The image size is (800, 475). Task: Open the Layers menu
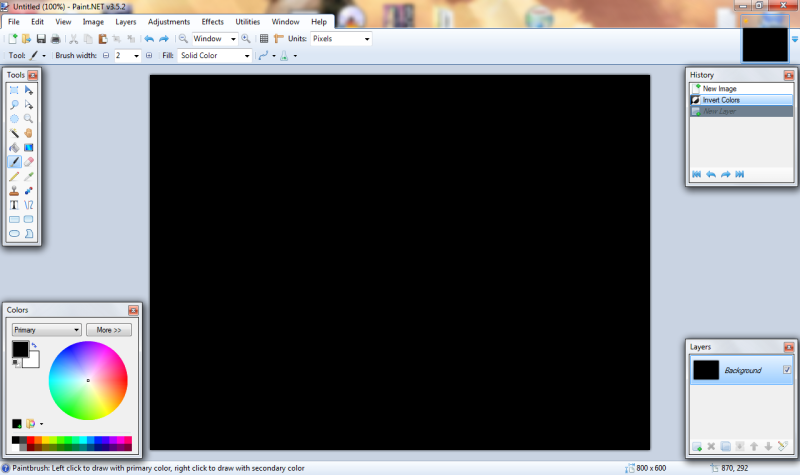126,22
